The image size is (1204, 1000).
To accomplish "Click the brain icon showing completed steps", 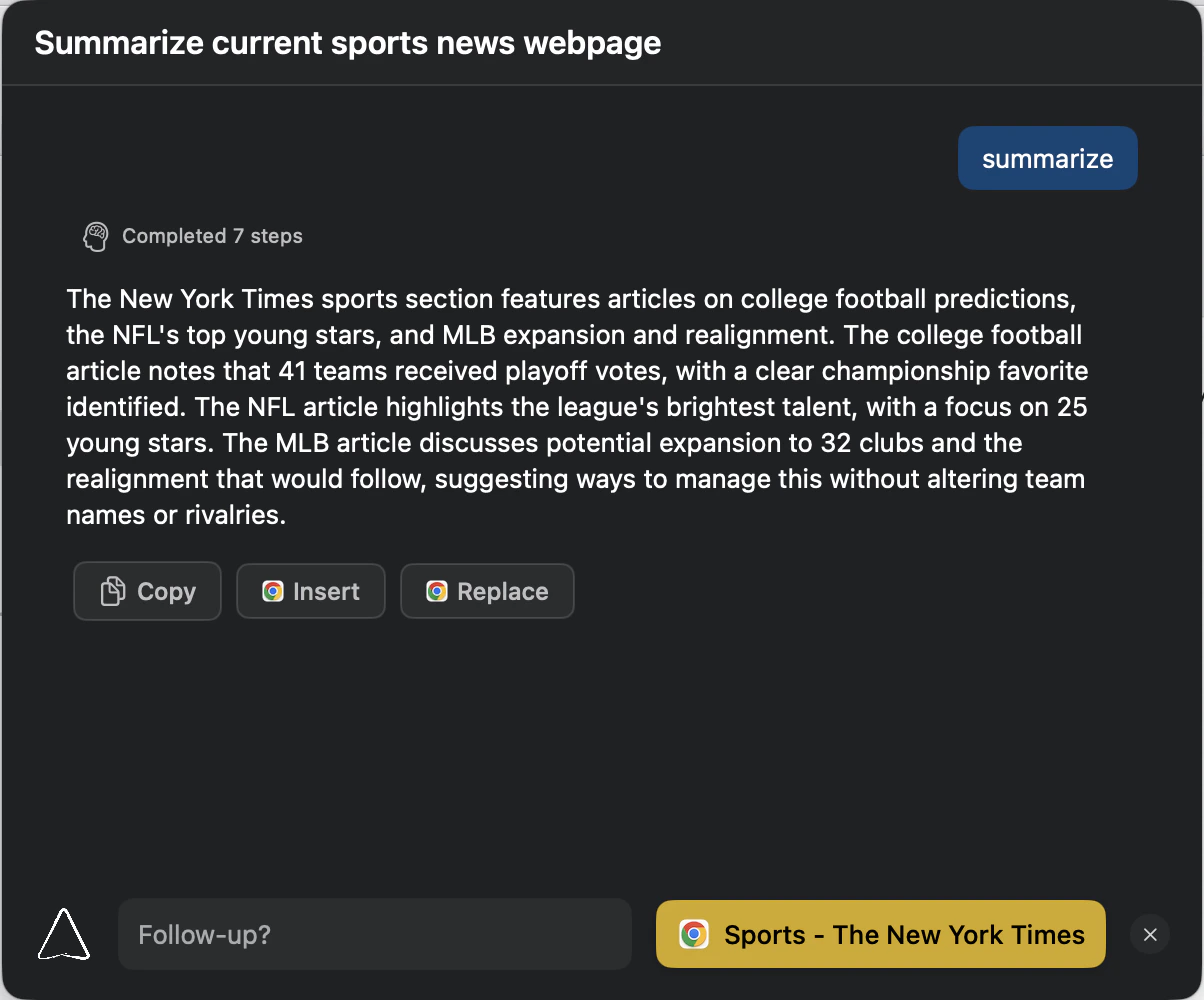I will 96,236.
